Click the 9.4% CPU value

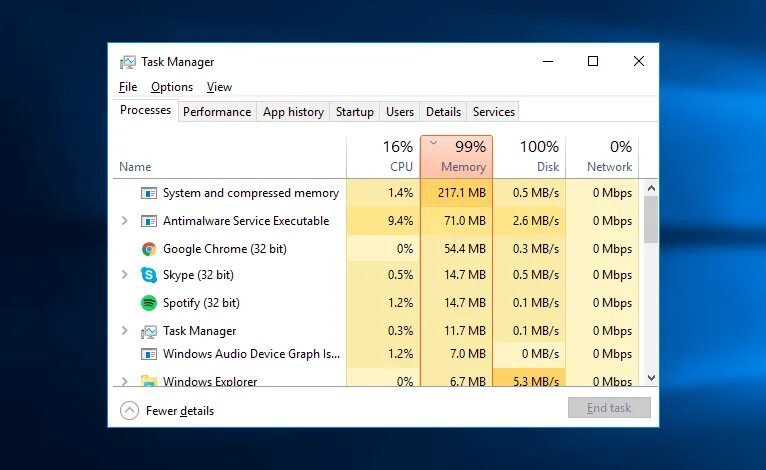click(x=400, y=221)
